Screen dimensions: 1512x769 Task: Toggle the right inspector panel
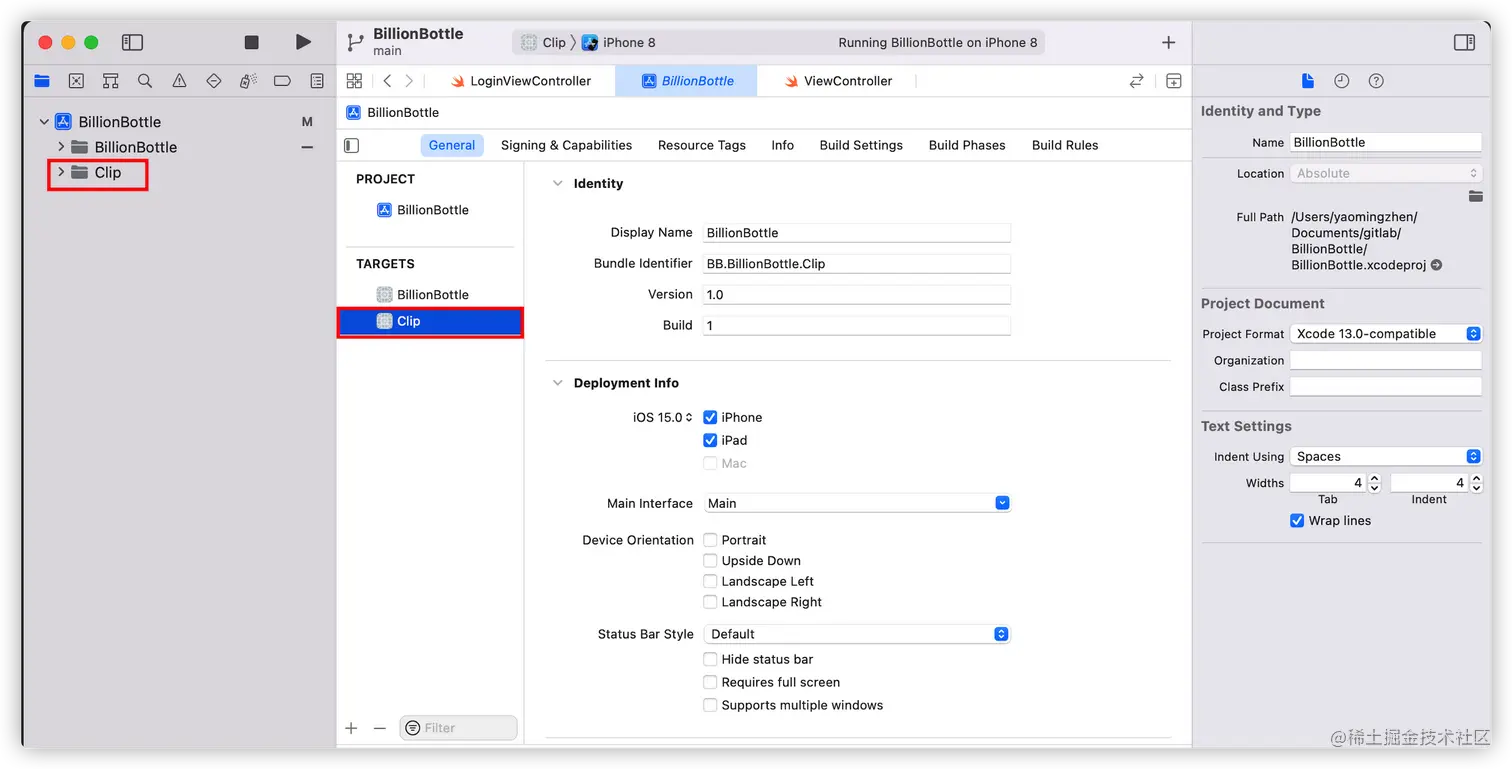click(x=1464, y=42)
